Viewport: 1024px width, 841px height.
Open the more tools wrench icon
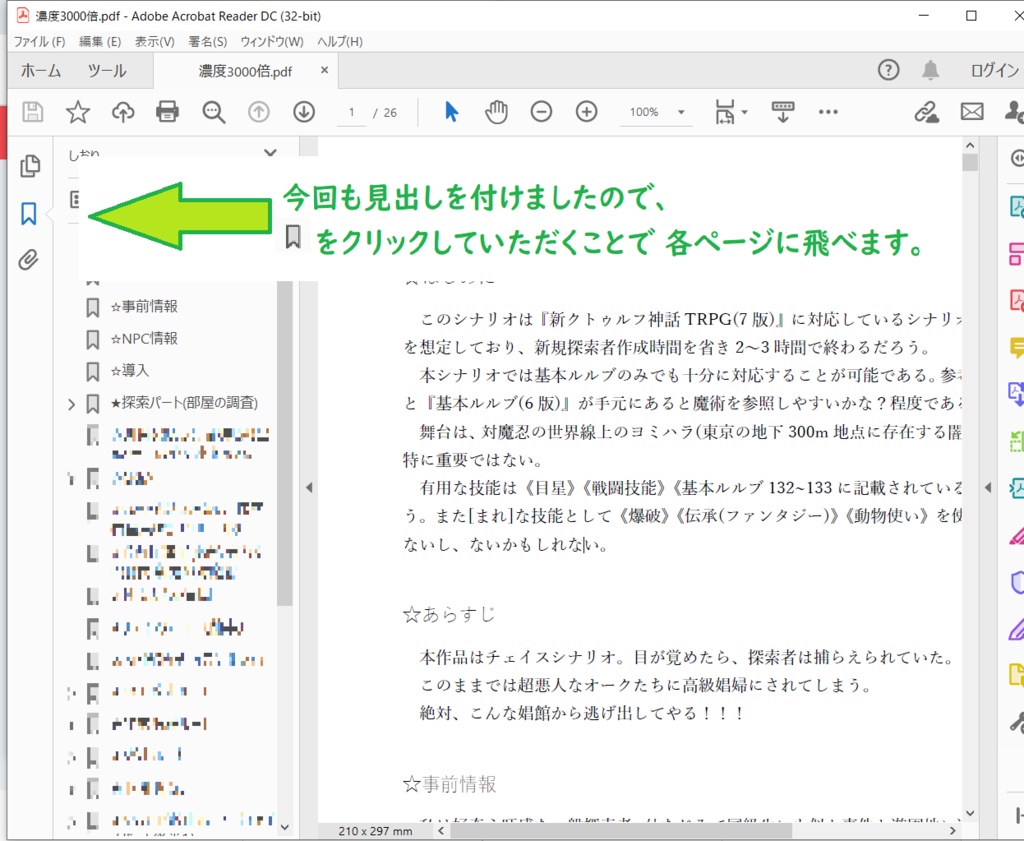click(1017, 722)
